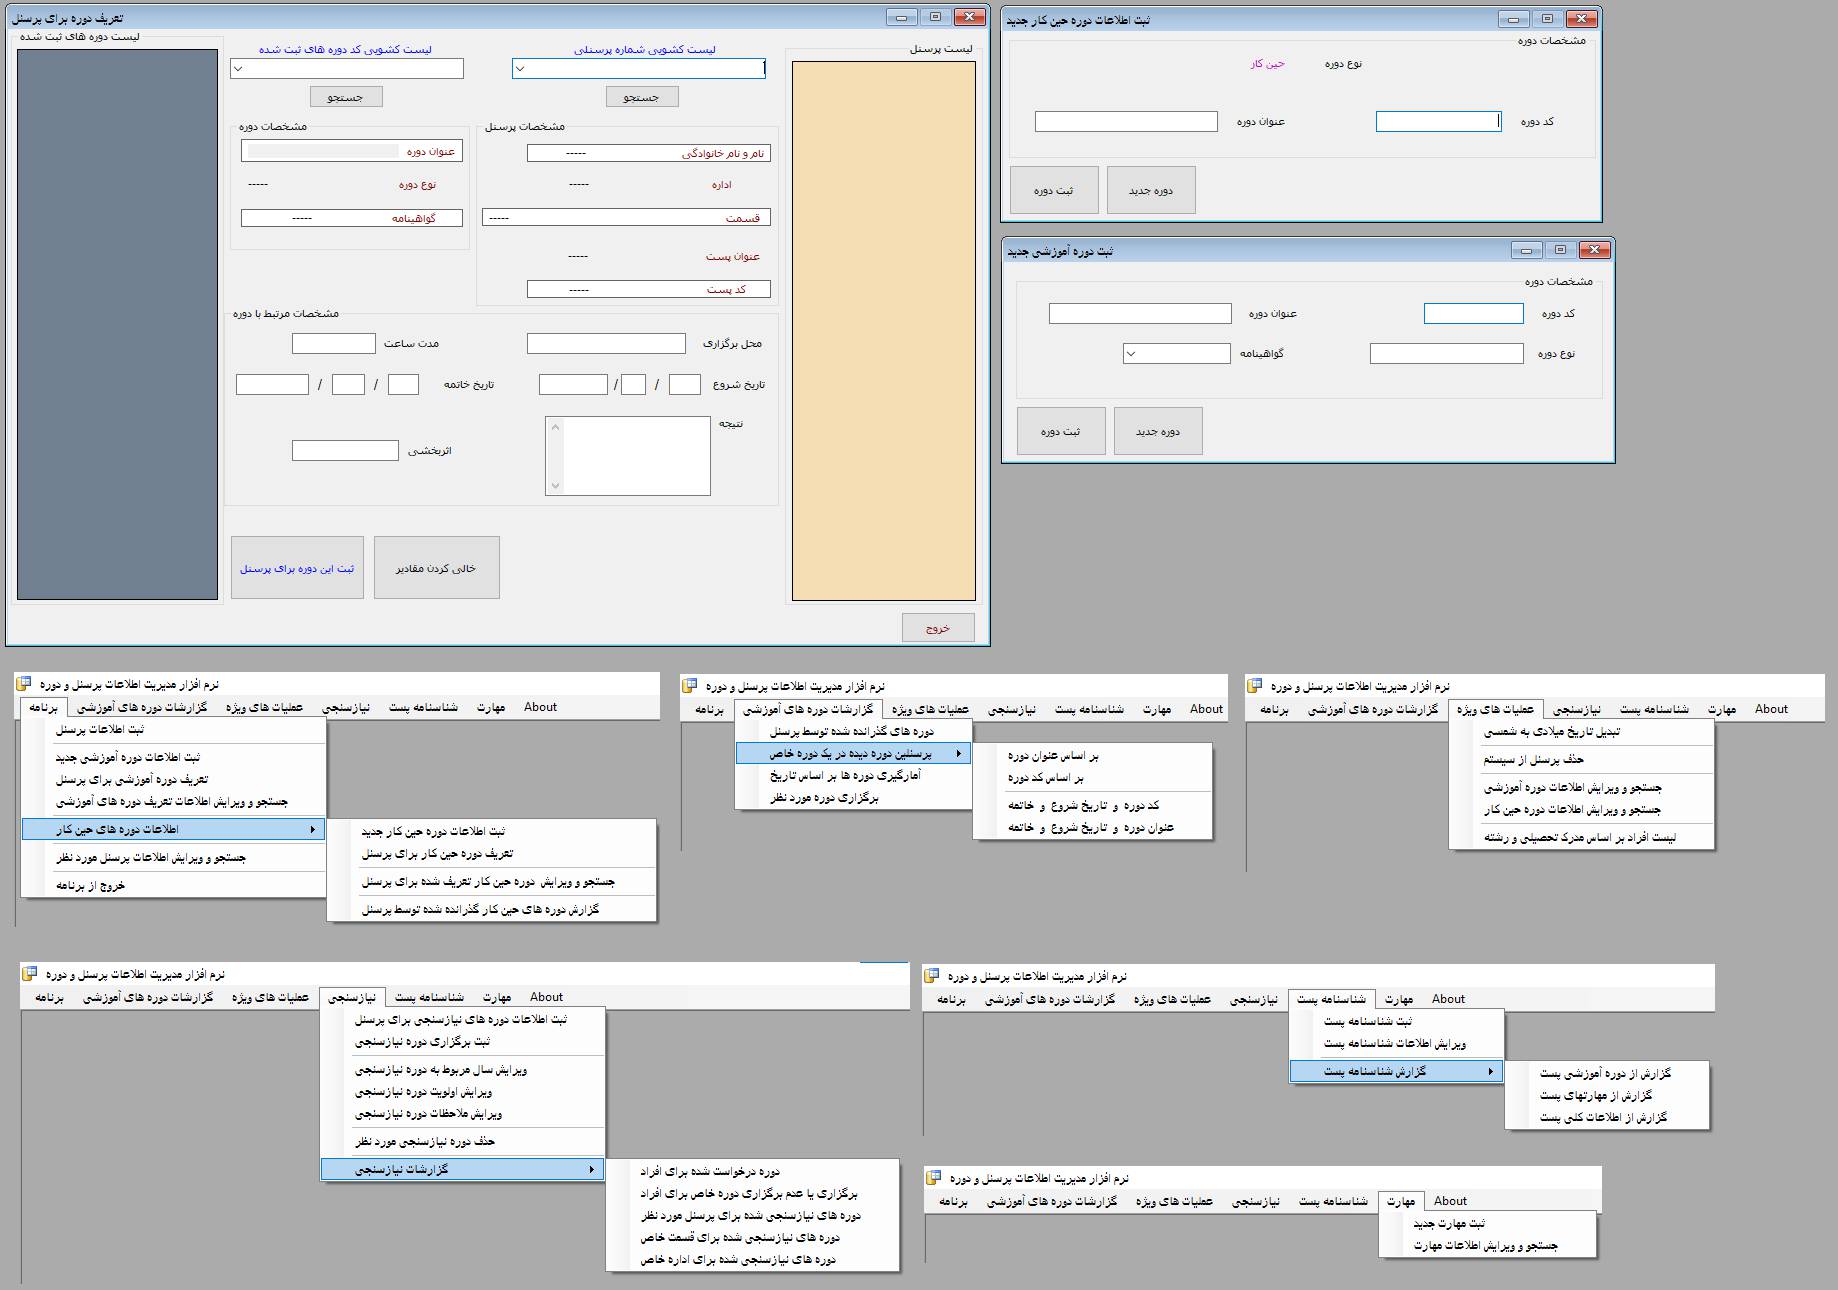Open the گواهینامه dropdown in the new training course window
Viewport: 1838px width, 1290px height.
1131,354
